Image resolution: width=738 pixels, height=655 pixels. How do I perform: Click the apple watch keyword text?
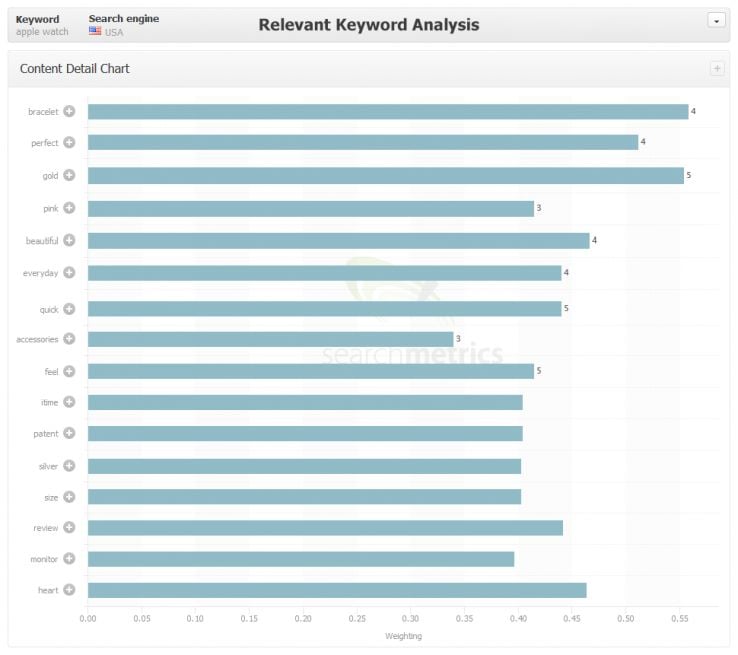(42, 32)
